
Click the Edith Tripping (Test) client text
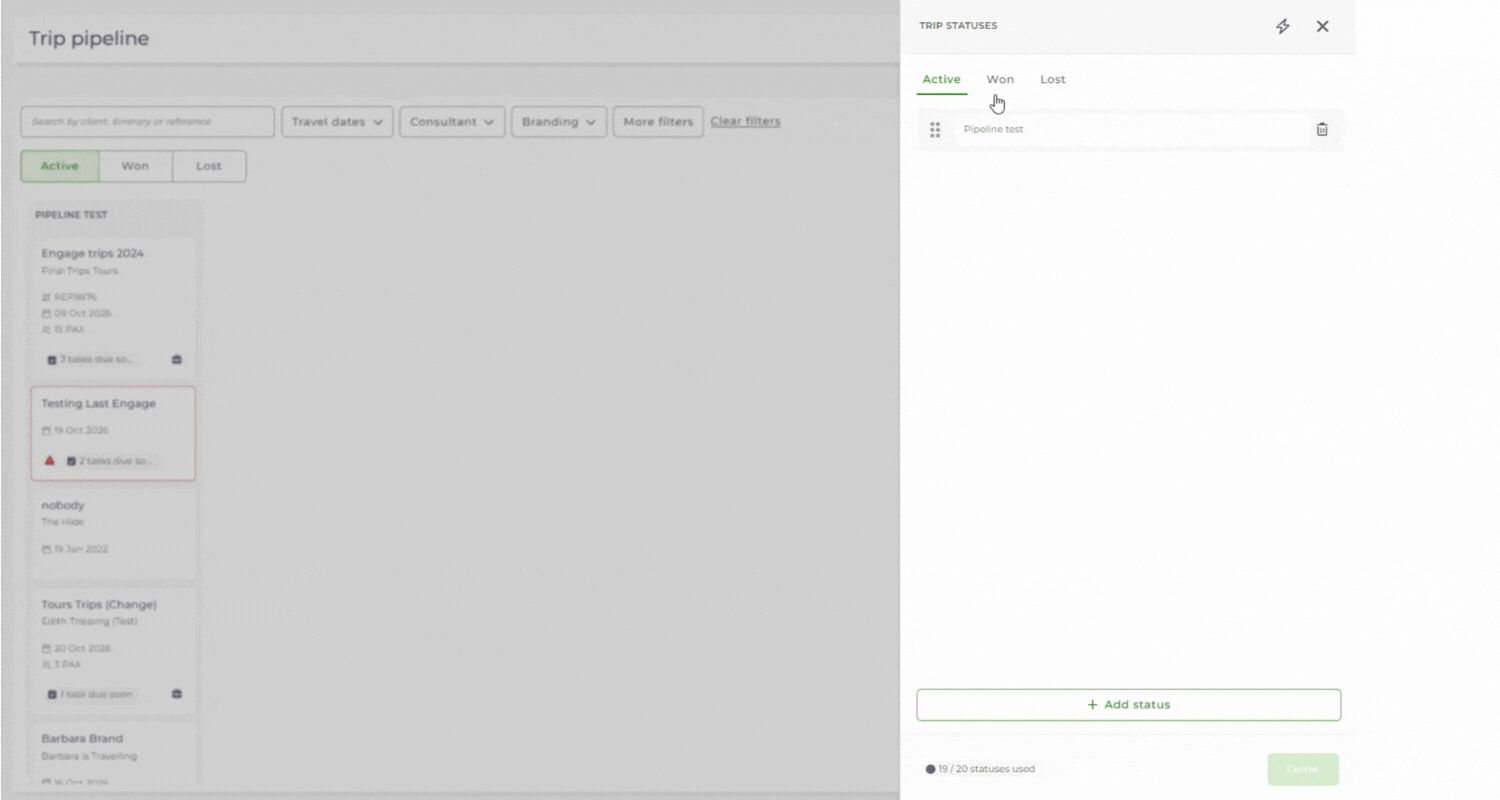coord(89,621)
